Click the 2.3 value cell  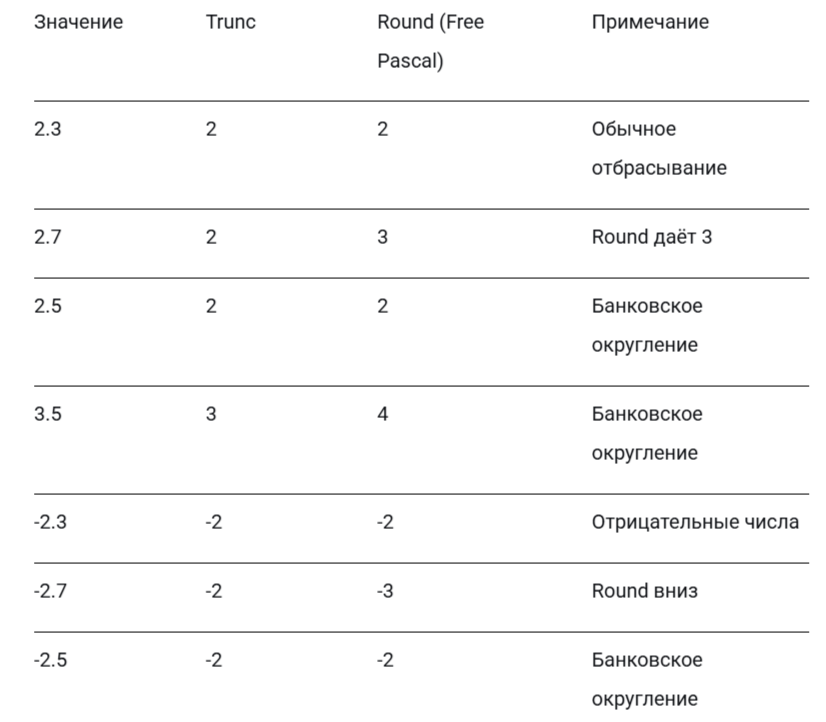(47, 129)
